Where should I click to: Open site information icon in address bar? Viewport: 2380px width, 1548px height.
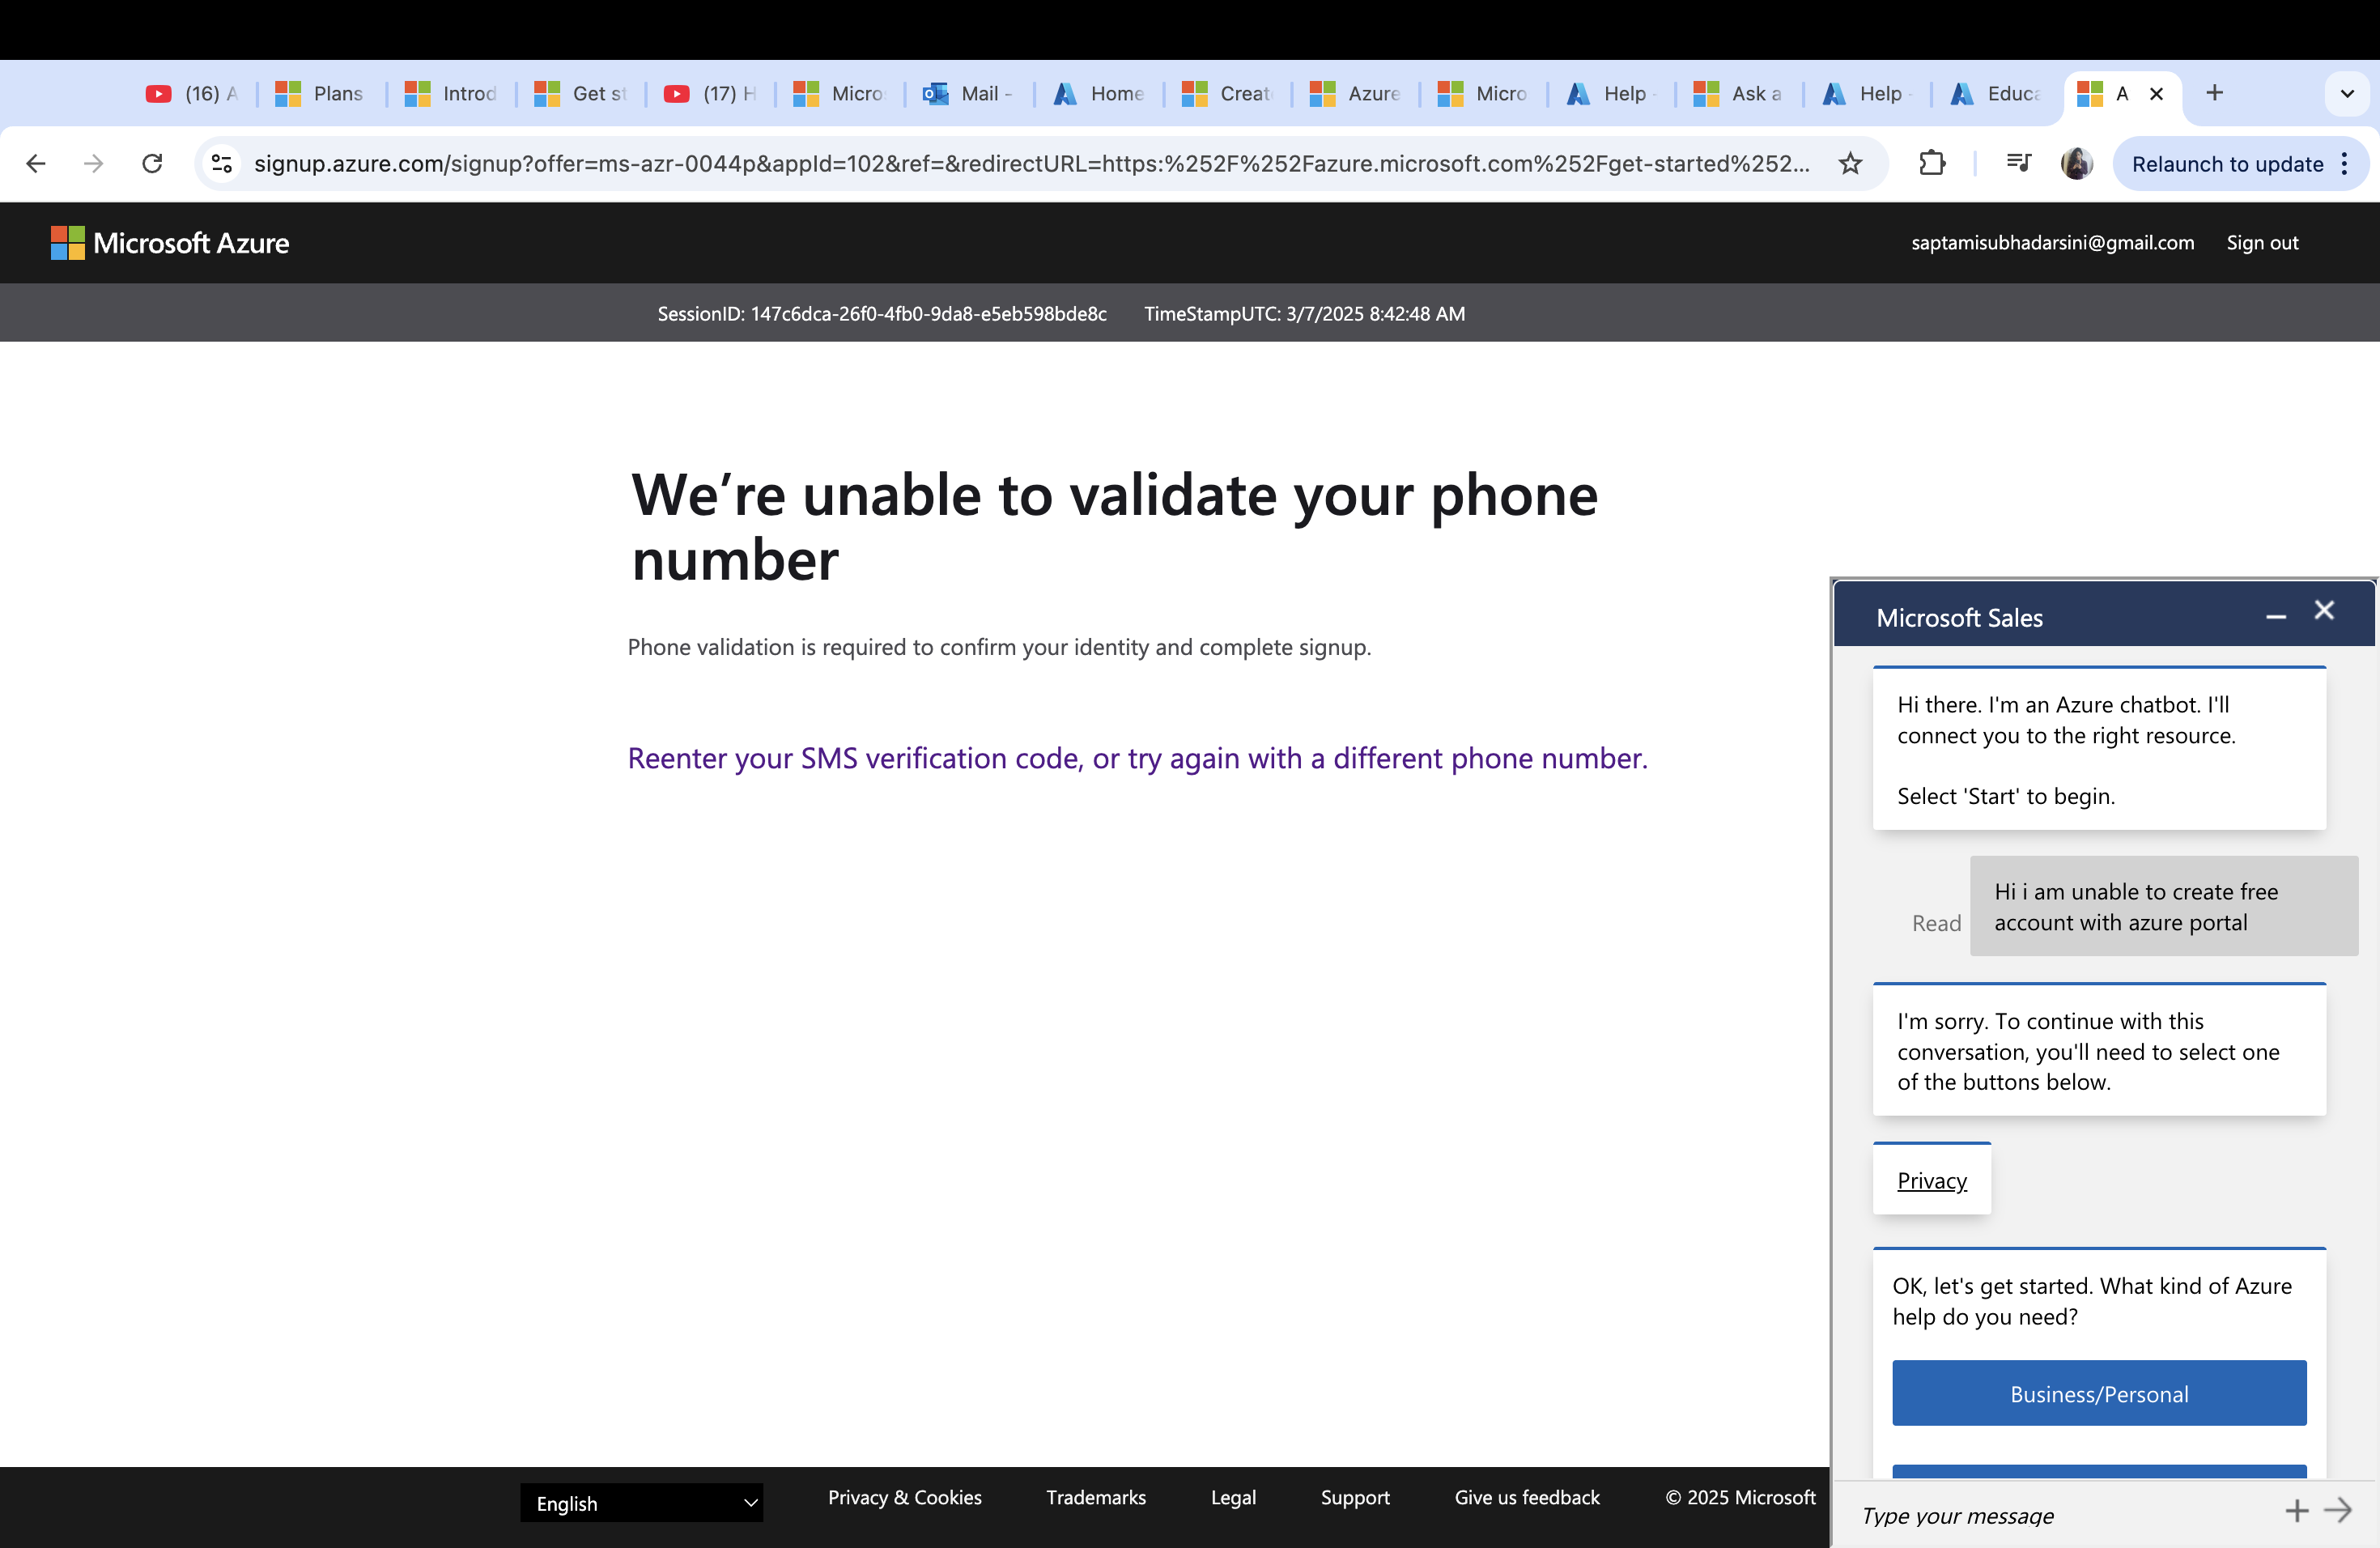[x=222, y=163]
